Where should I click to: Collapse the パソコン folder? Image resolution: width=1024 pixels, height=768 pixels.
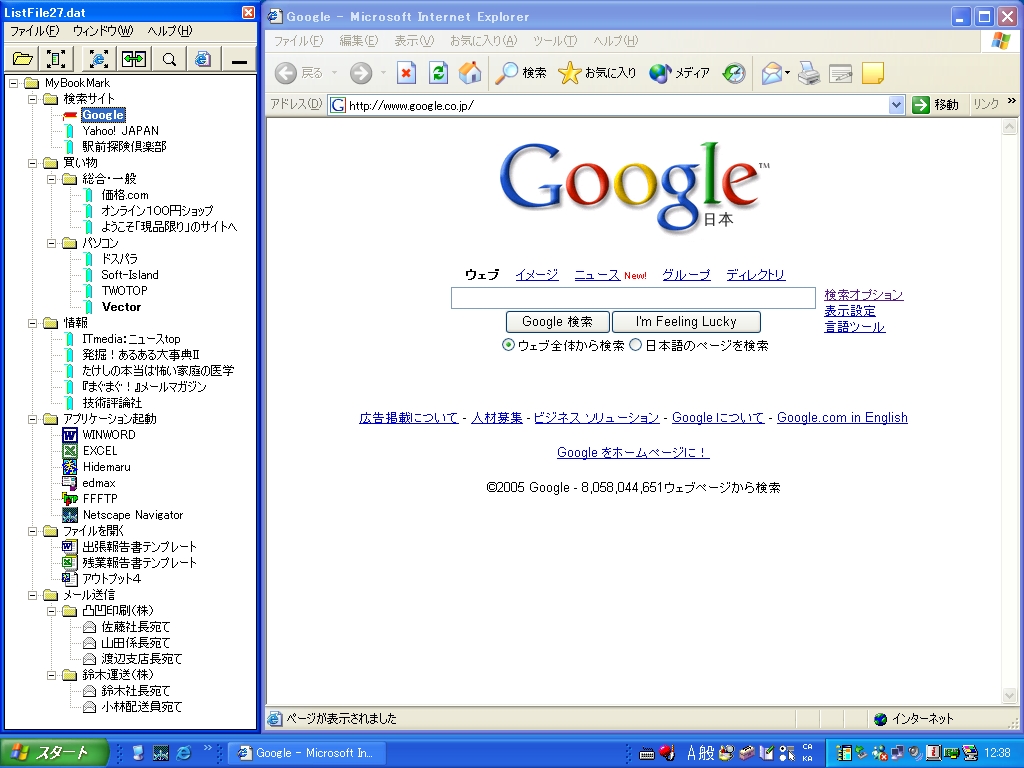[x=52, y=243]
